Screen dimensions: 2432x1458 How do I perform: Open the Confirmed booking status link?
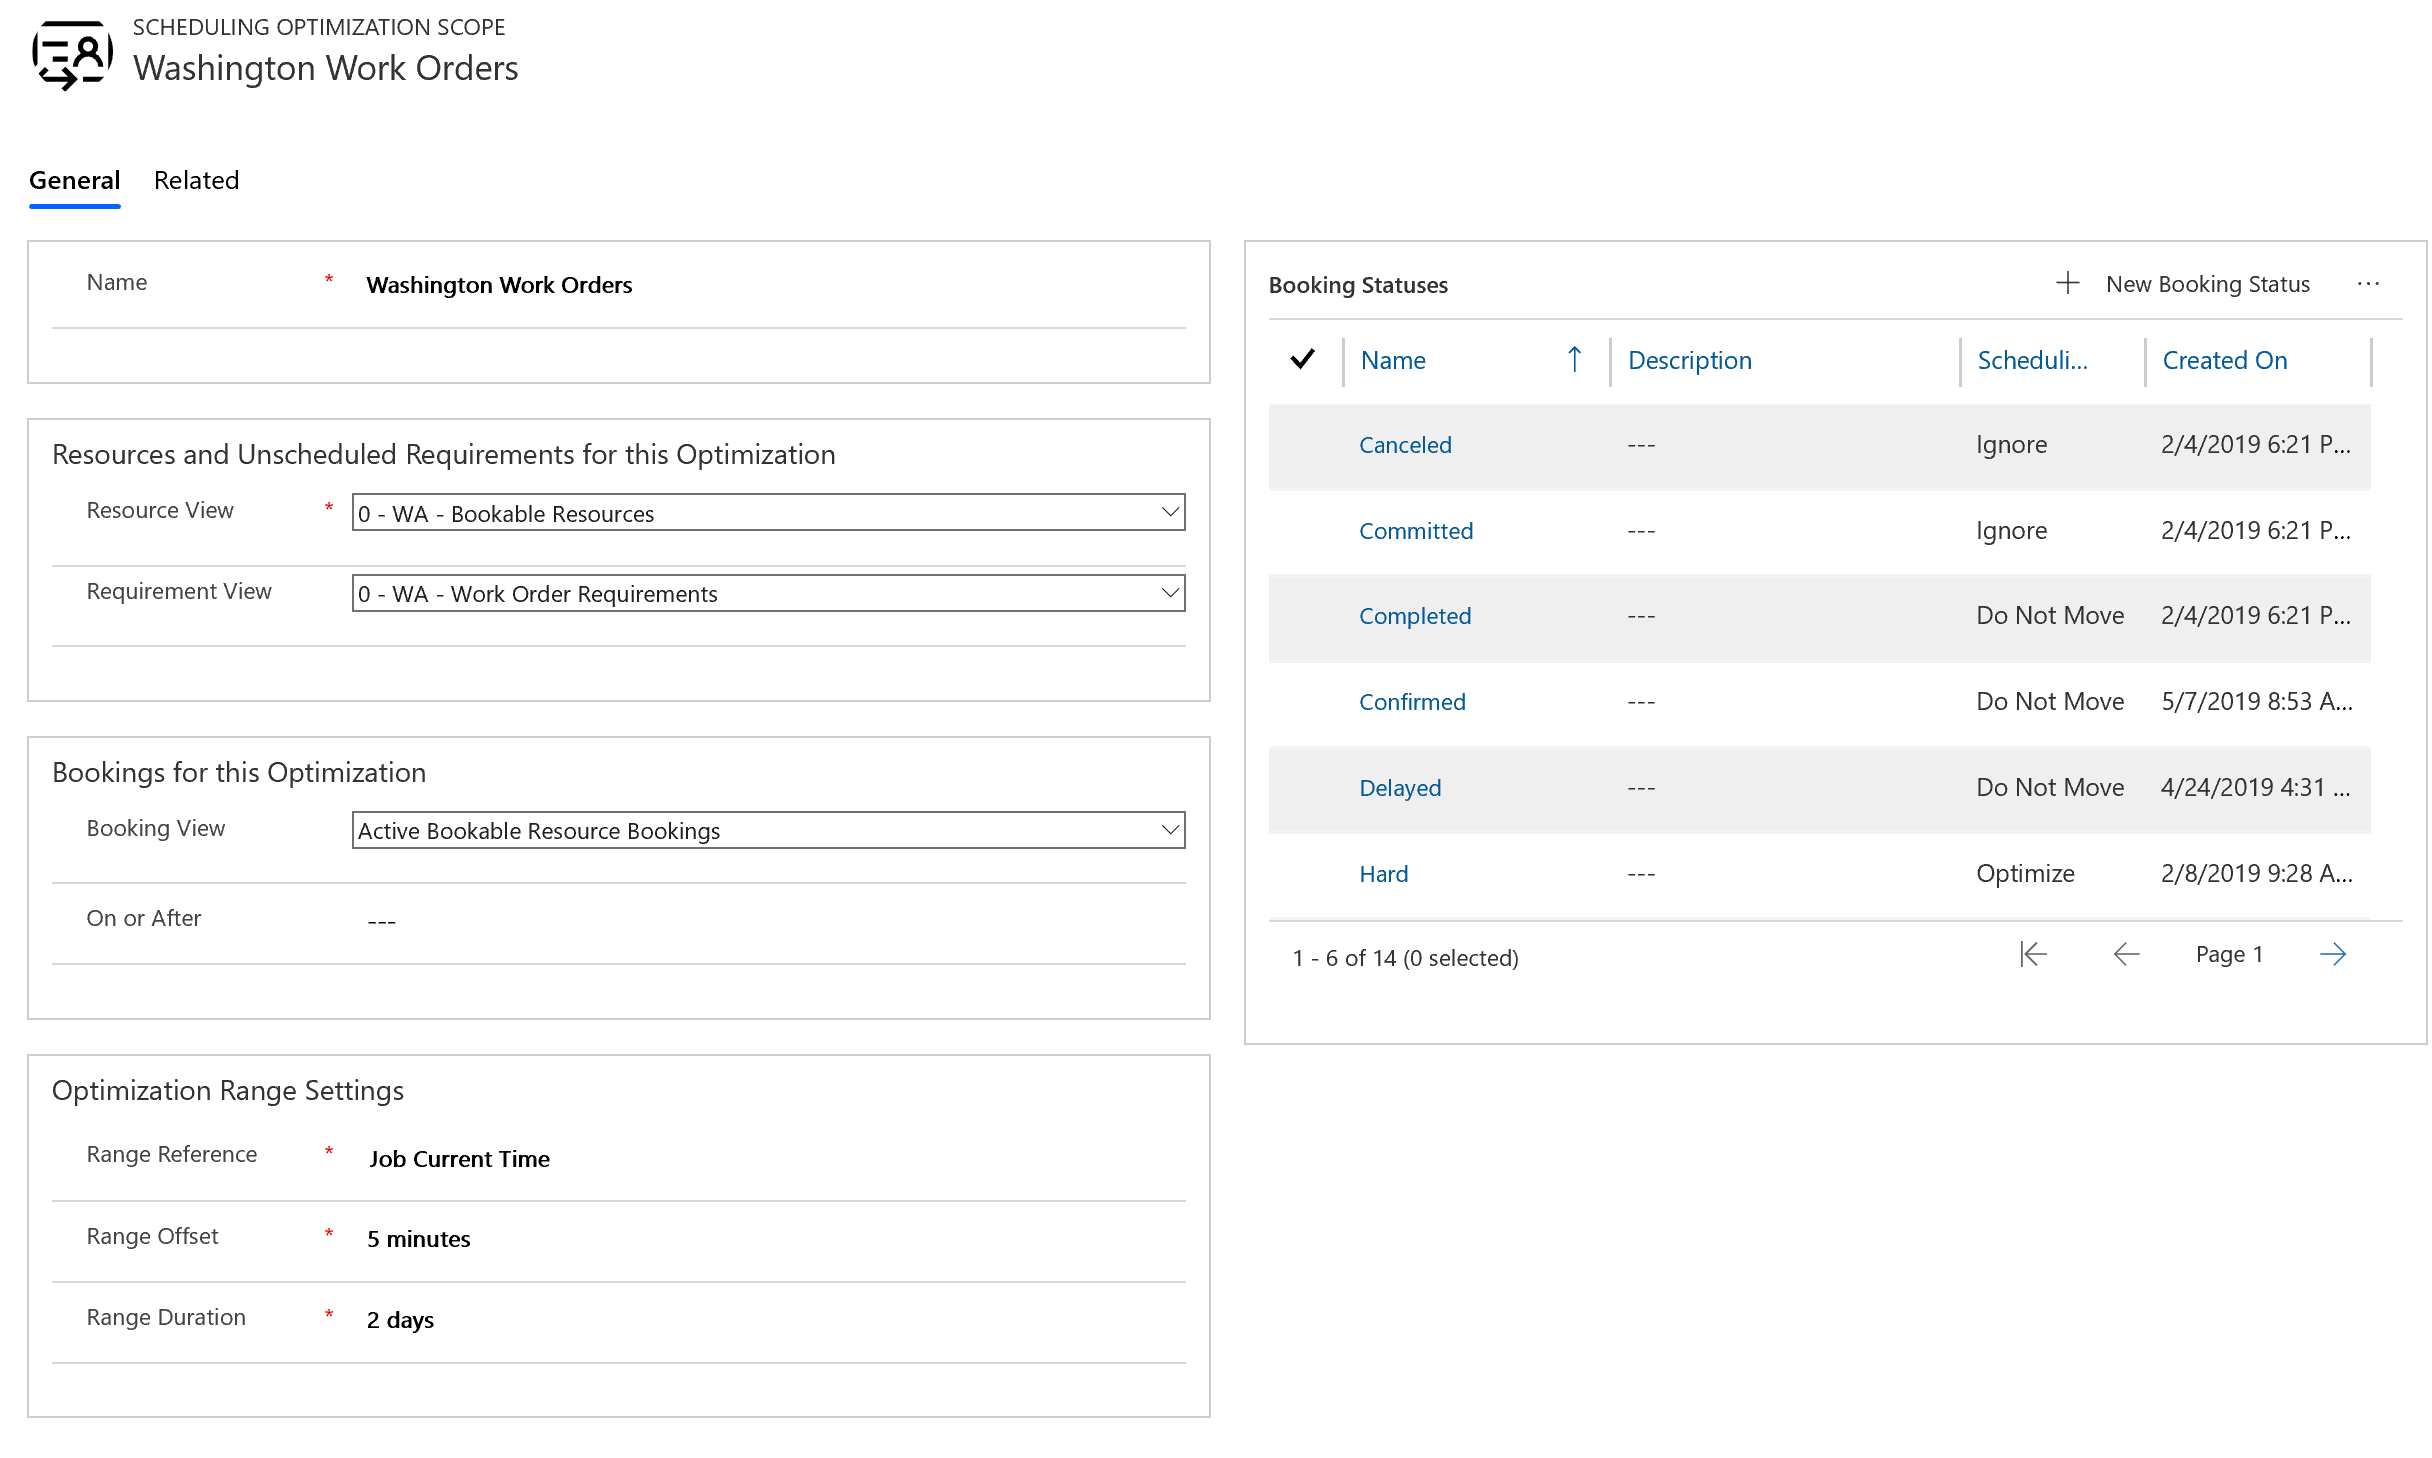(x=1413, y=701)
